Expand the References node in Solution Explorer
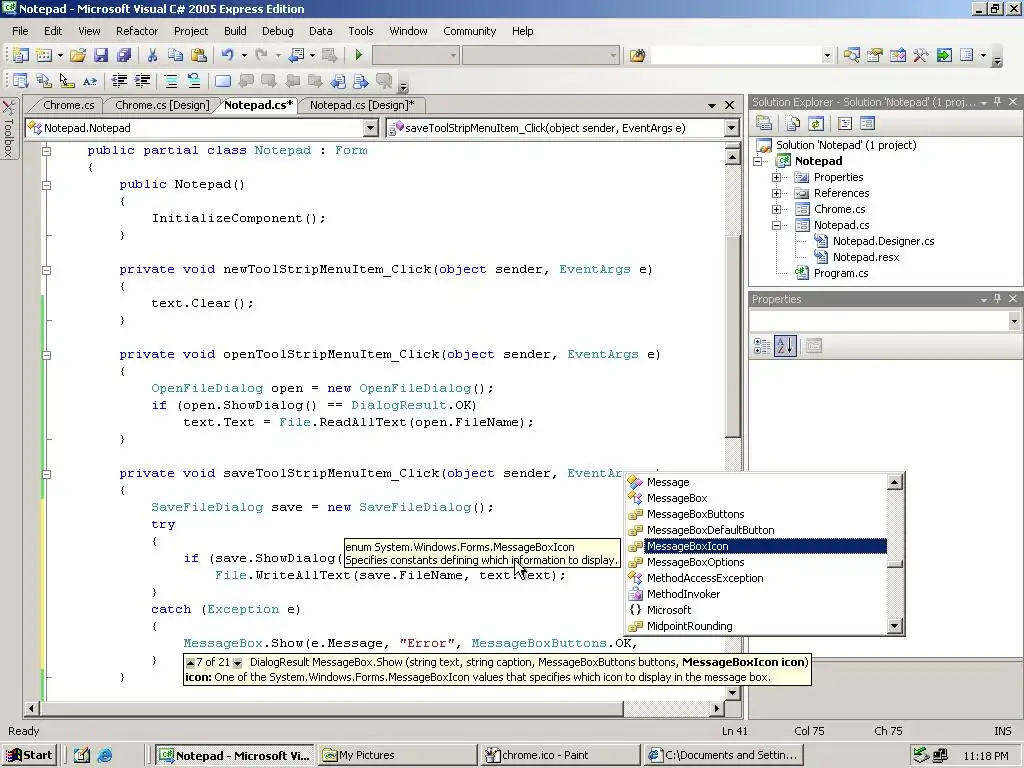Screen dimensions: 1024x768 (776, 193)
